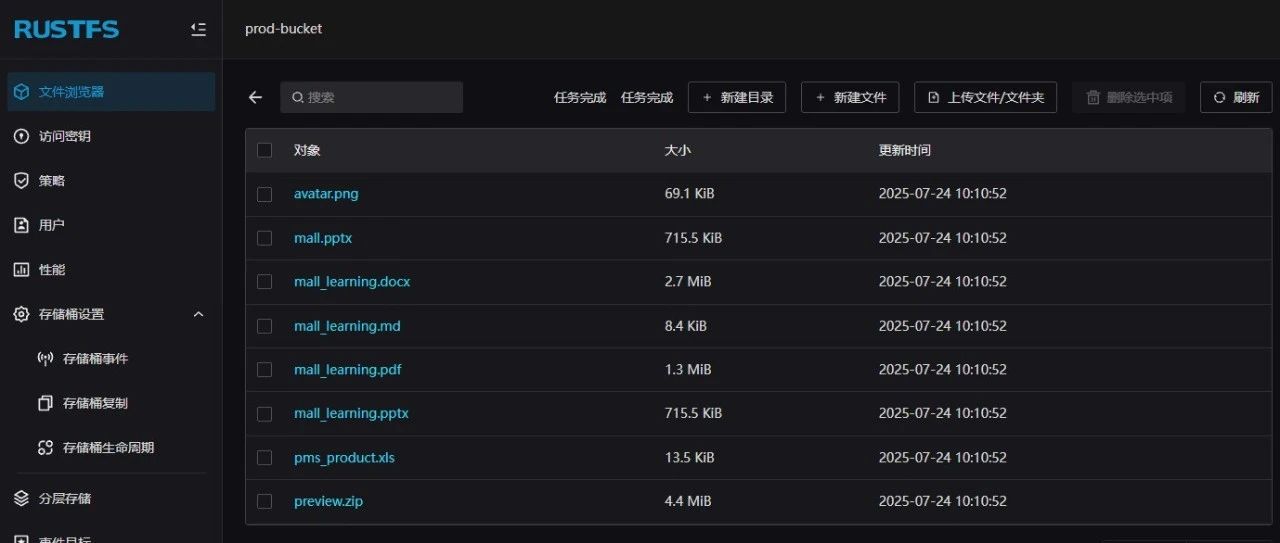Click the users (用户) sidebar icon

(21, 225)
